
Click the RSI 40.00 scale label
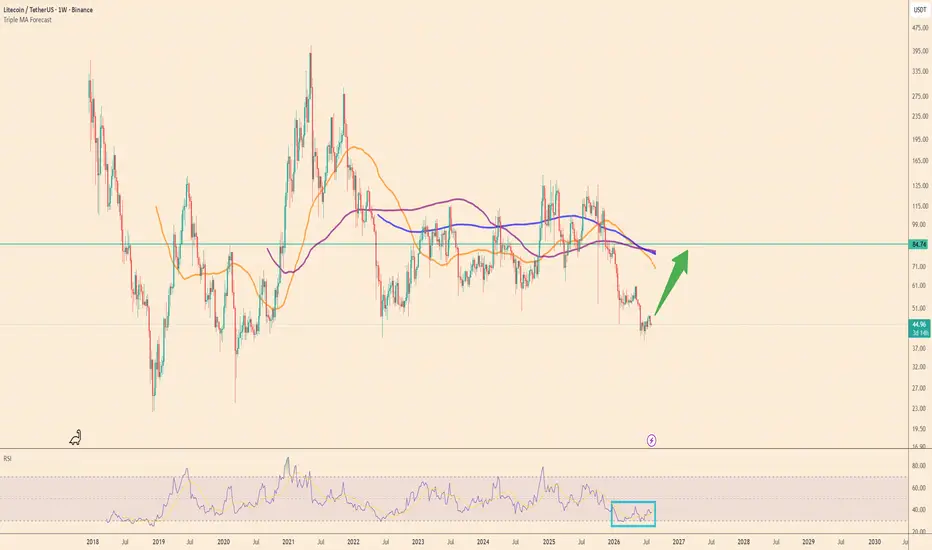coord(920,510)
